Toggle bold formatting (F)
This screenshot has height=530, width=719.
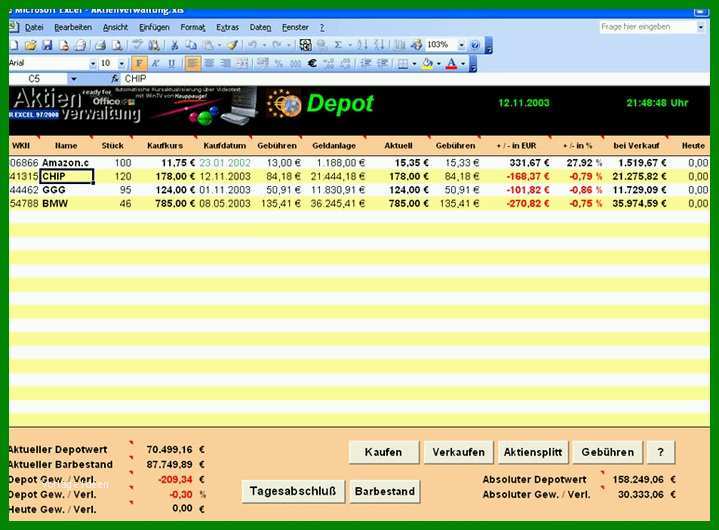point(139,63)
